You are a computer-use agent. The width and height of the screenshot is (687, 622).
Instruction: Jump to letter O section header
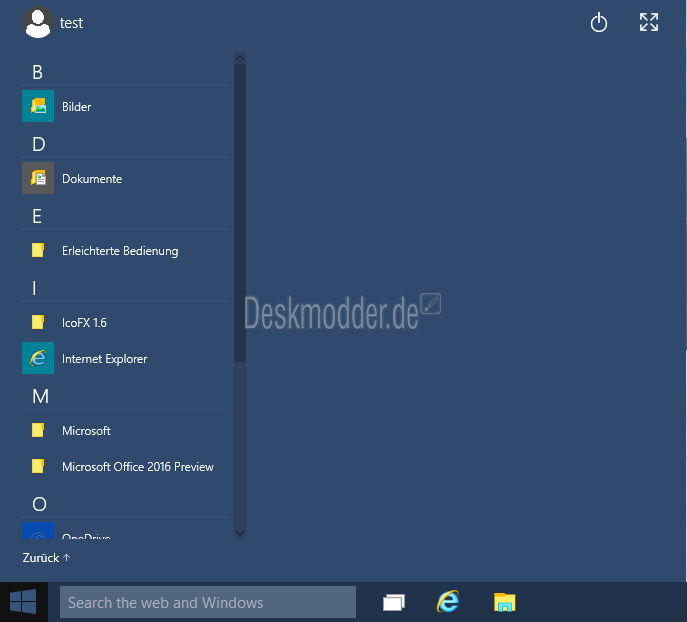point(39,504)
